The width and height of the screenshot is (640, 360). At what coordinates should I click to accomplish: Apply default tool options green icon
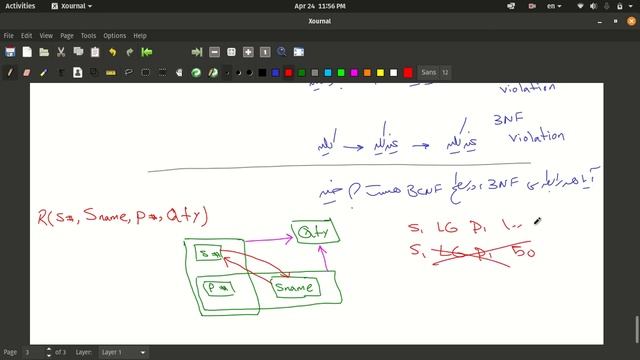click(x=196, y=73)
